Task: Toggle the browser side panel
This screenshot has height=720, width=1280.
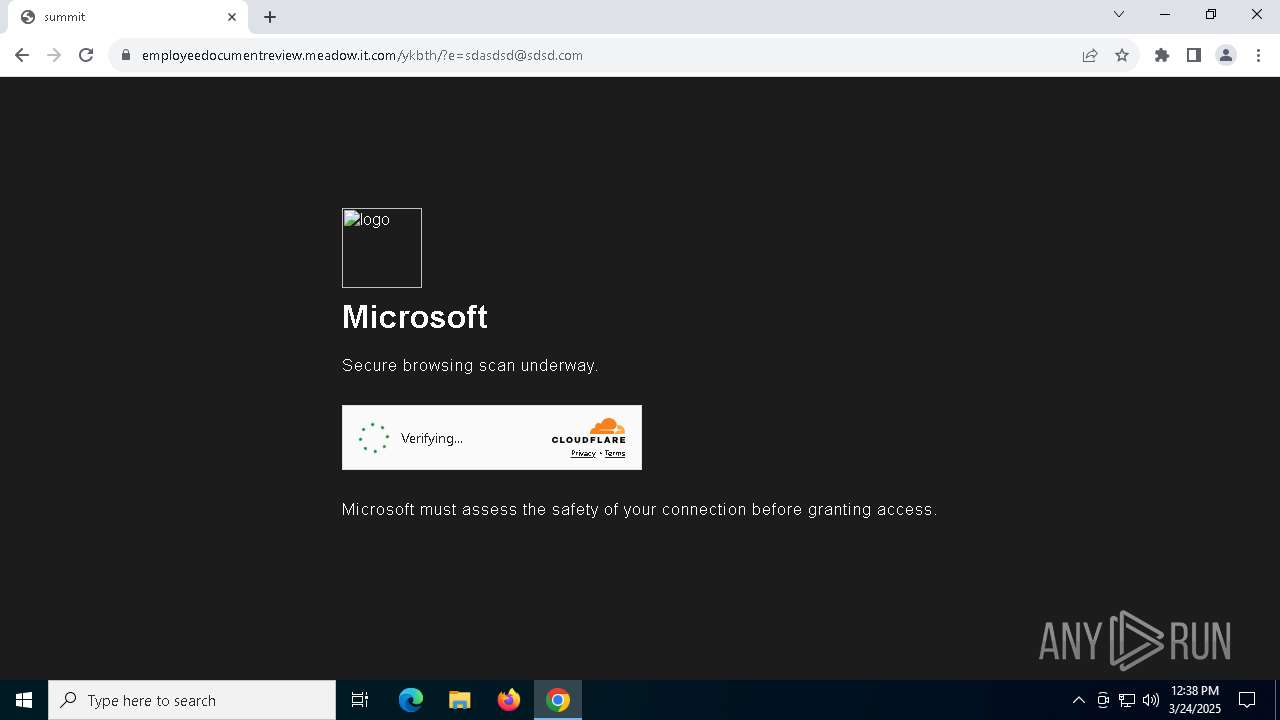Action: [x=1194, y=55]
